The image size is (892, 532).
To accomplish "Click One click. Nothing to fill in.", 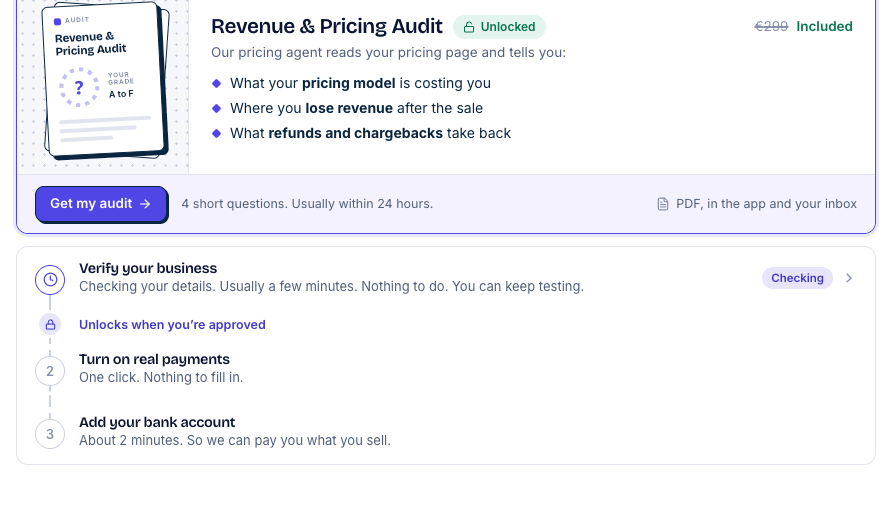I will pos(161,377).
